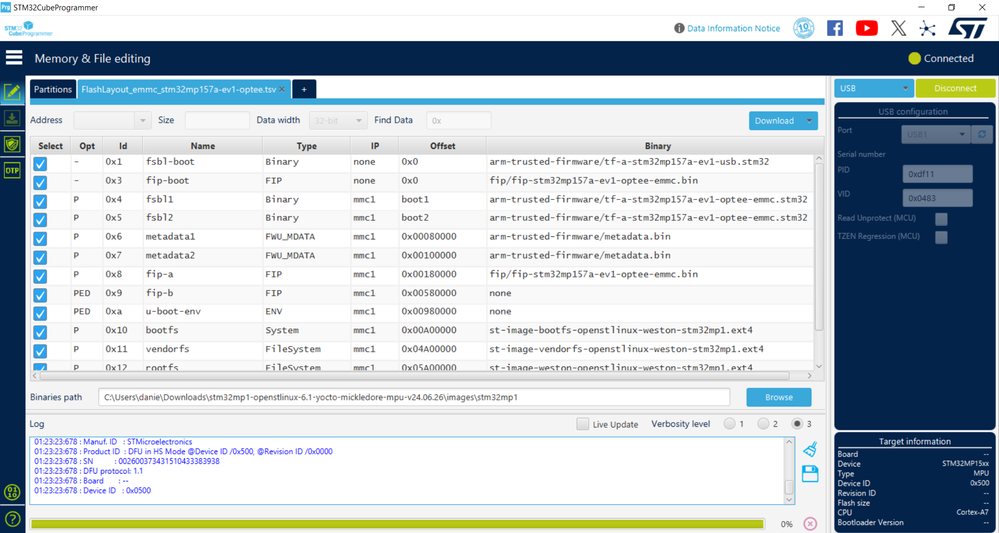Open the binary 01/10 sidebar icon

point(12,492)
